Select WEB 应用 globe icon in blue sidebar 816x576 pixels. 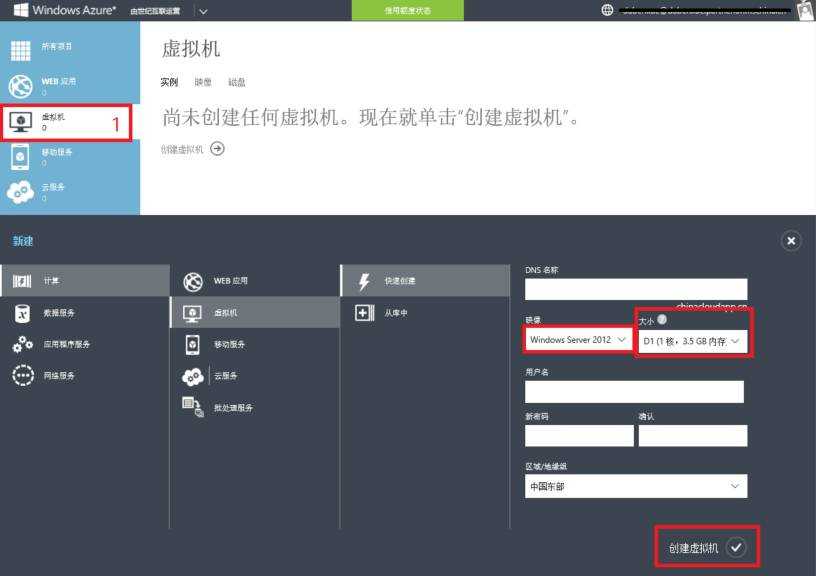click(20, 86)
